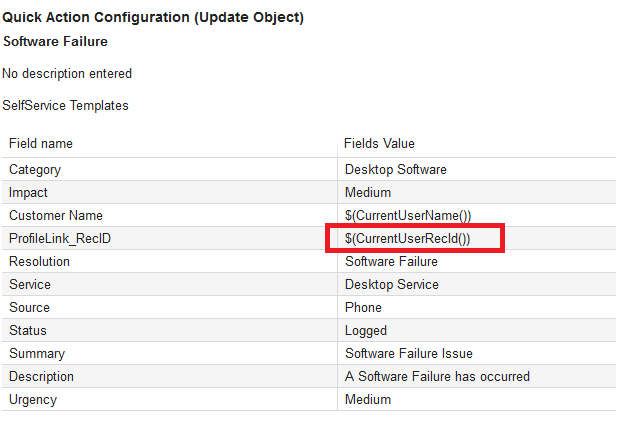Screen dimensions: 617x437
Task: Select the Software Failure Issue summary value
Action: (x=409, y=353)
